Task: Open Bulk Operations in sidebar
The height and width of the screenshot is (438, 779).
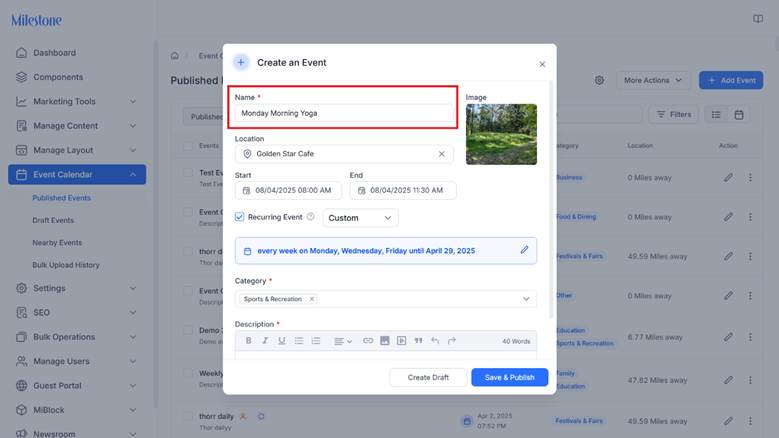Action: click(64, 337)
